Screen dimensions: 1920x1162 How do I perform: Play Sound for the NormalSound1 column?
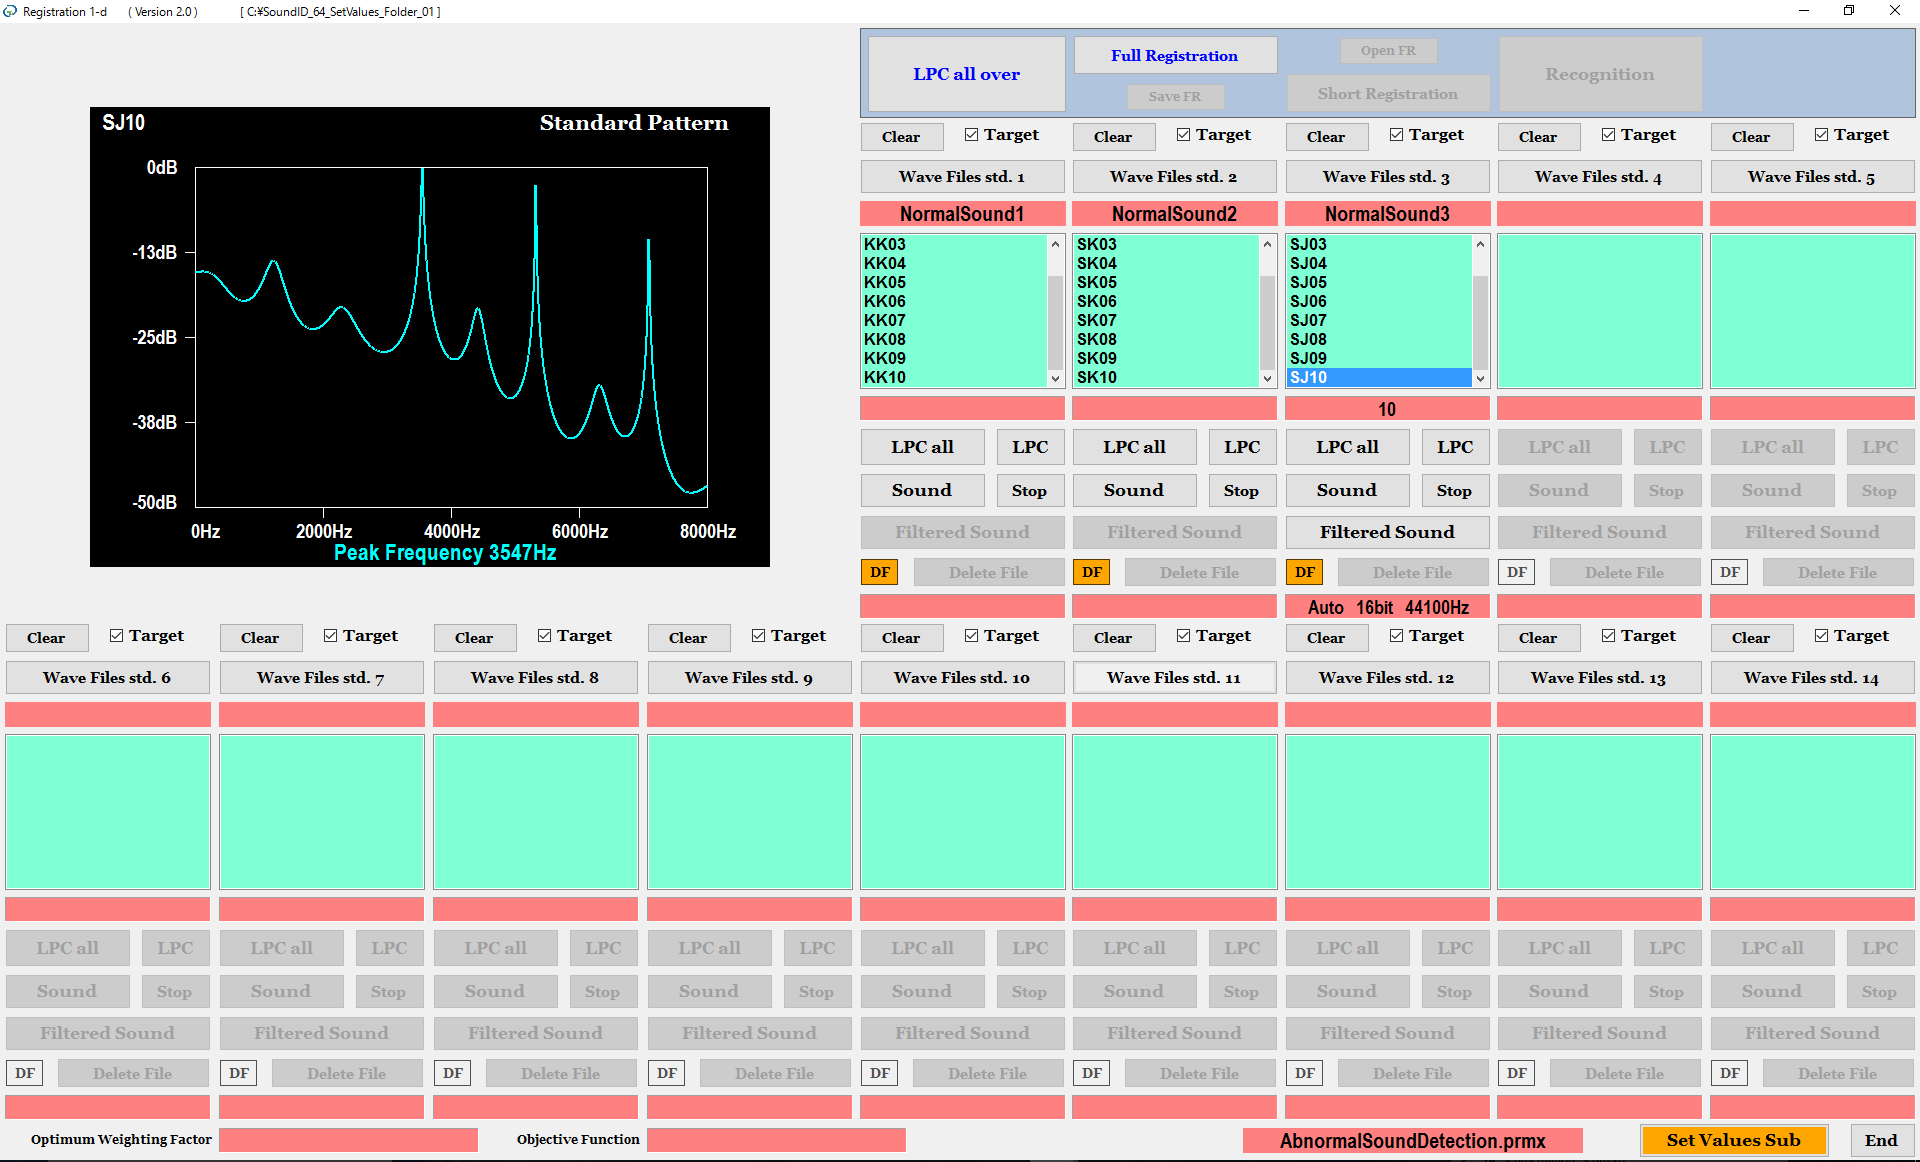tap(921, 490)
